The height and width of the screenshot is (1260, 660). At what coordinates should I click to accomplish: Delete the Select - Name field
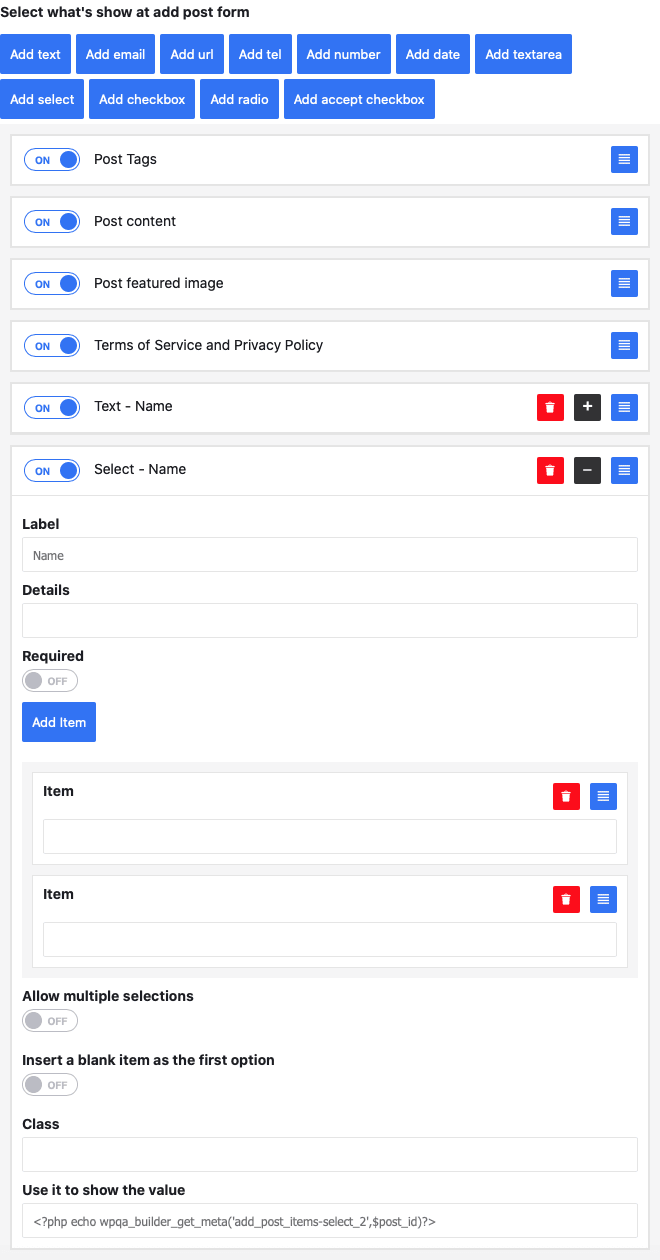pos(550,470)
